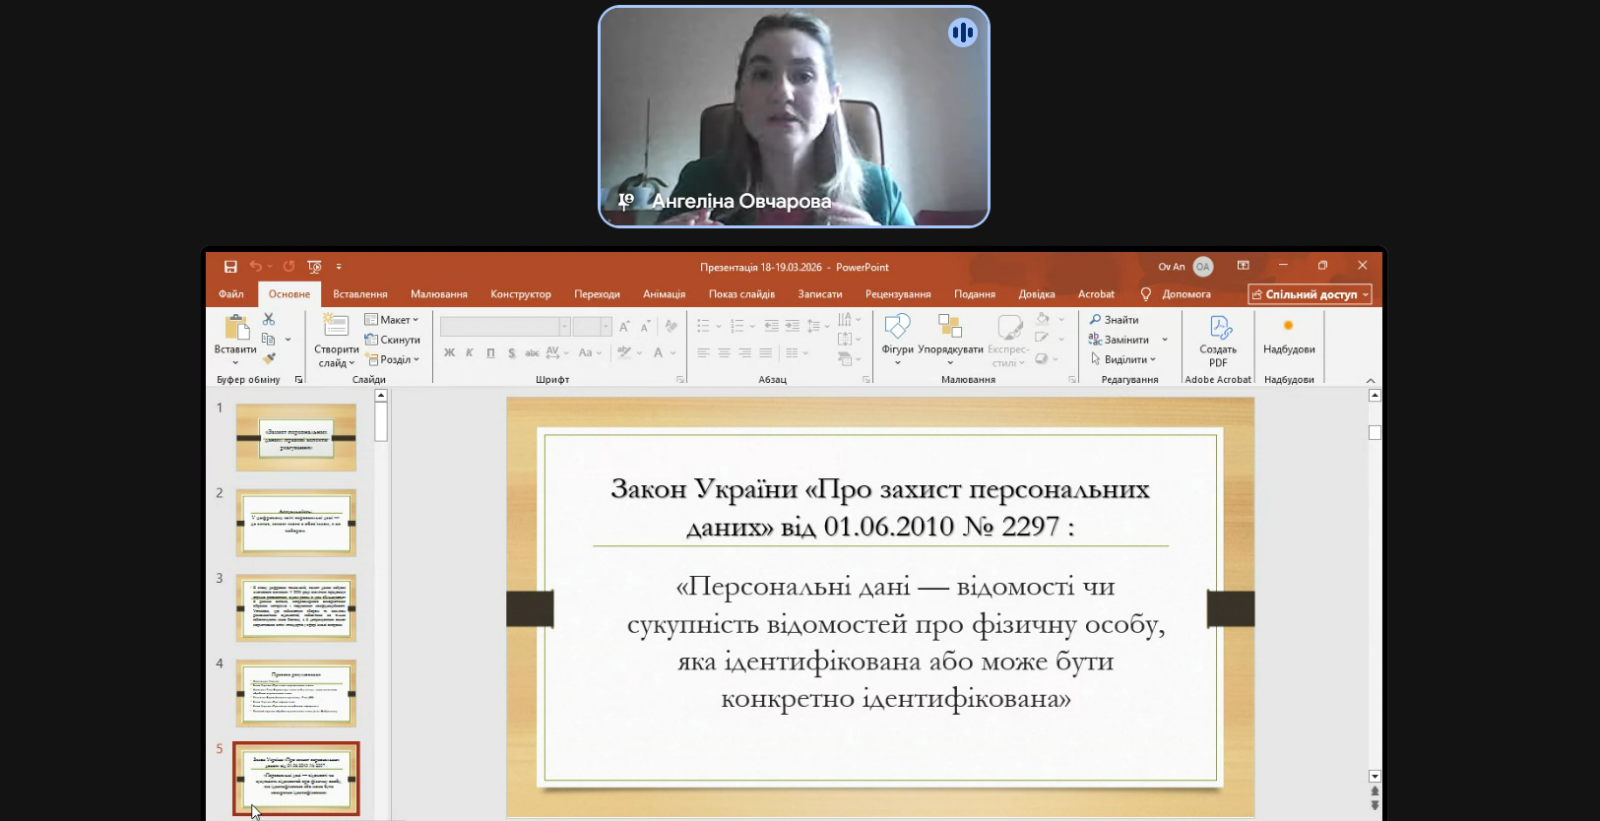This screenshot has height=821, width=1600.
Task: Click the Создать PDF Adobe Acrobat icon
Action: click(x=1218, y=337)
